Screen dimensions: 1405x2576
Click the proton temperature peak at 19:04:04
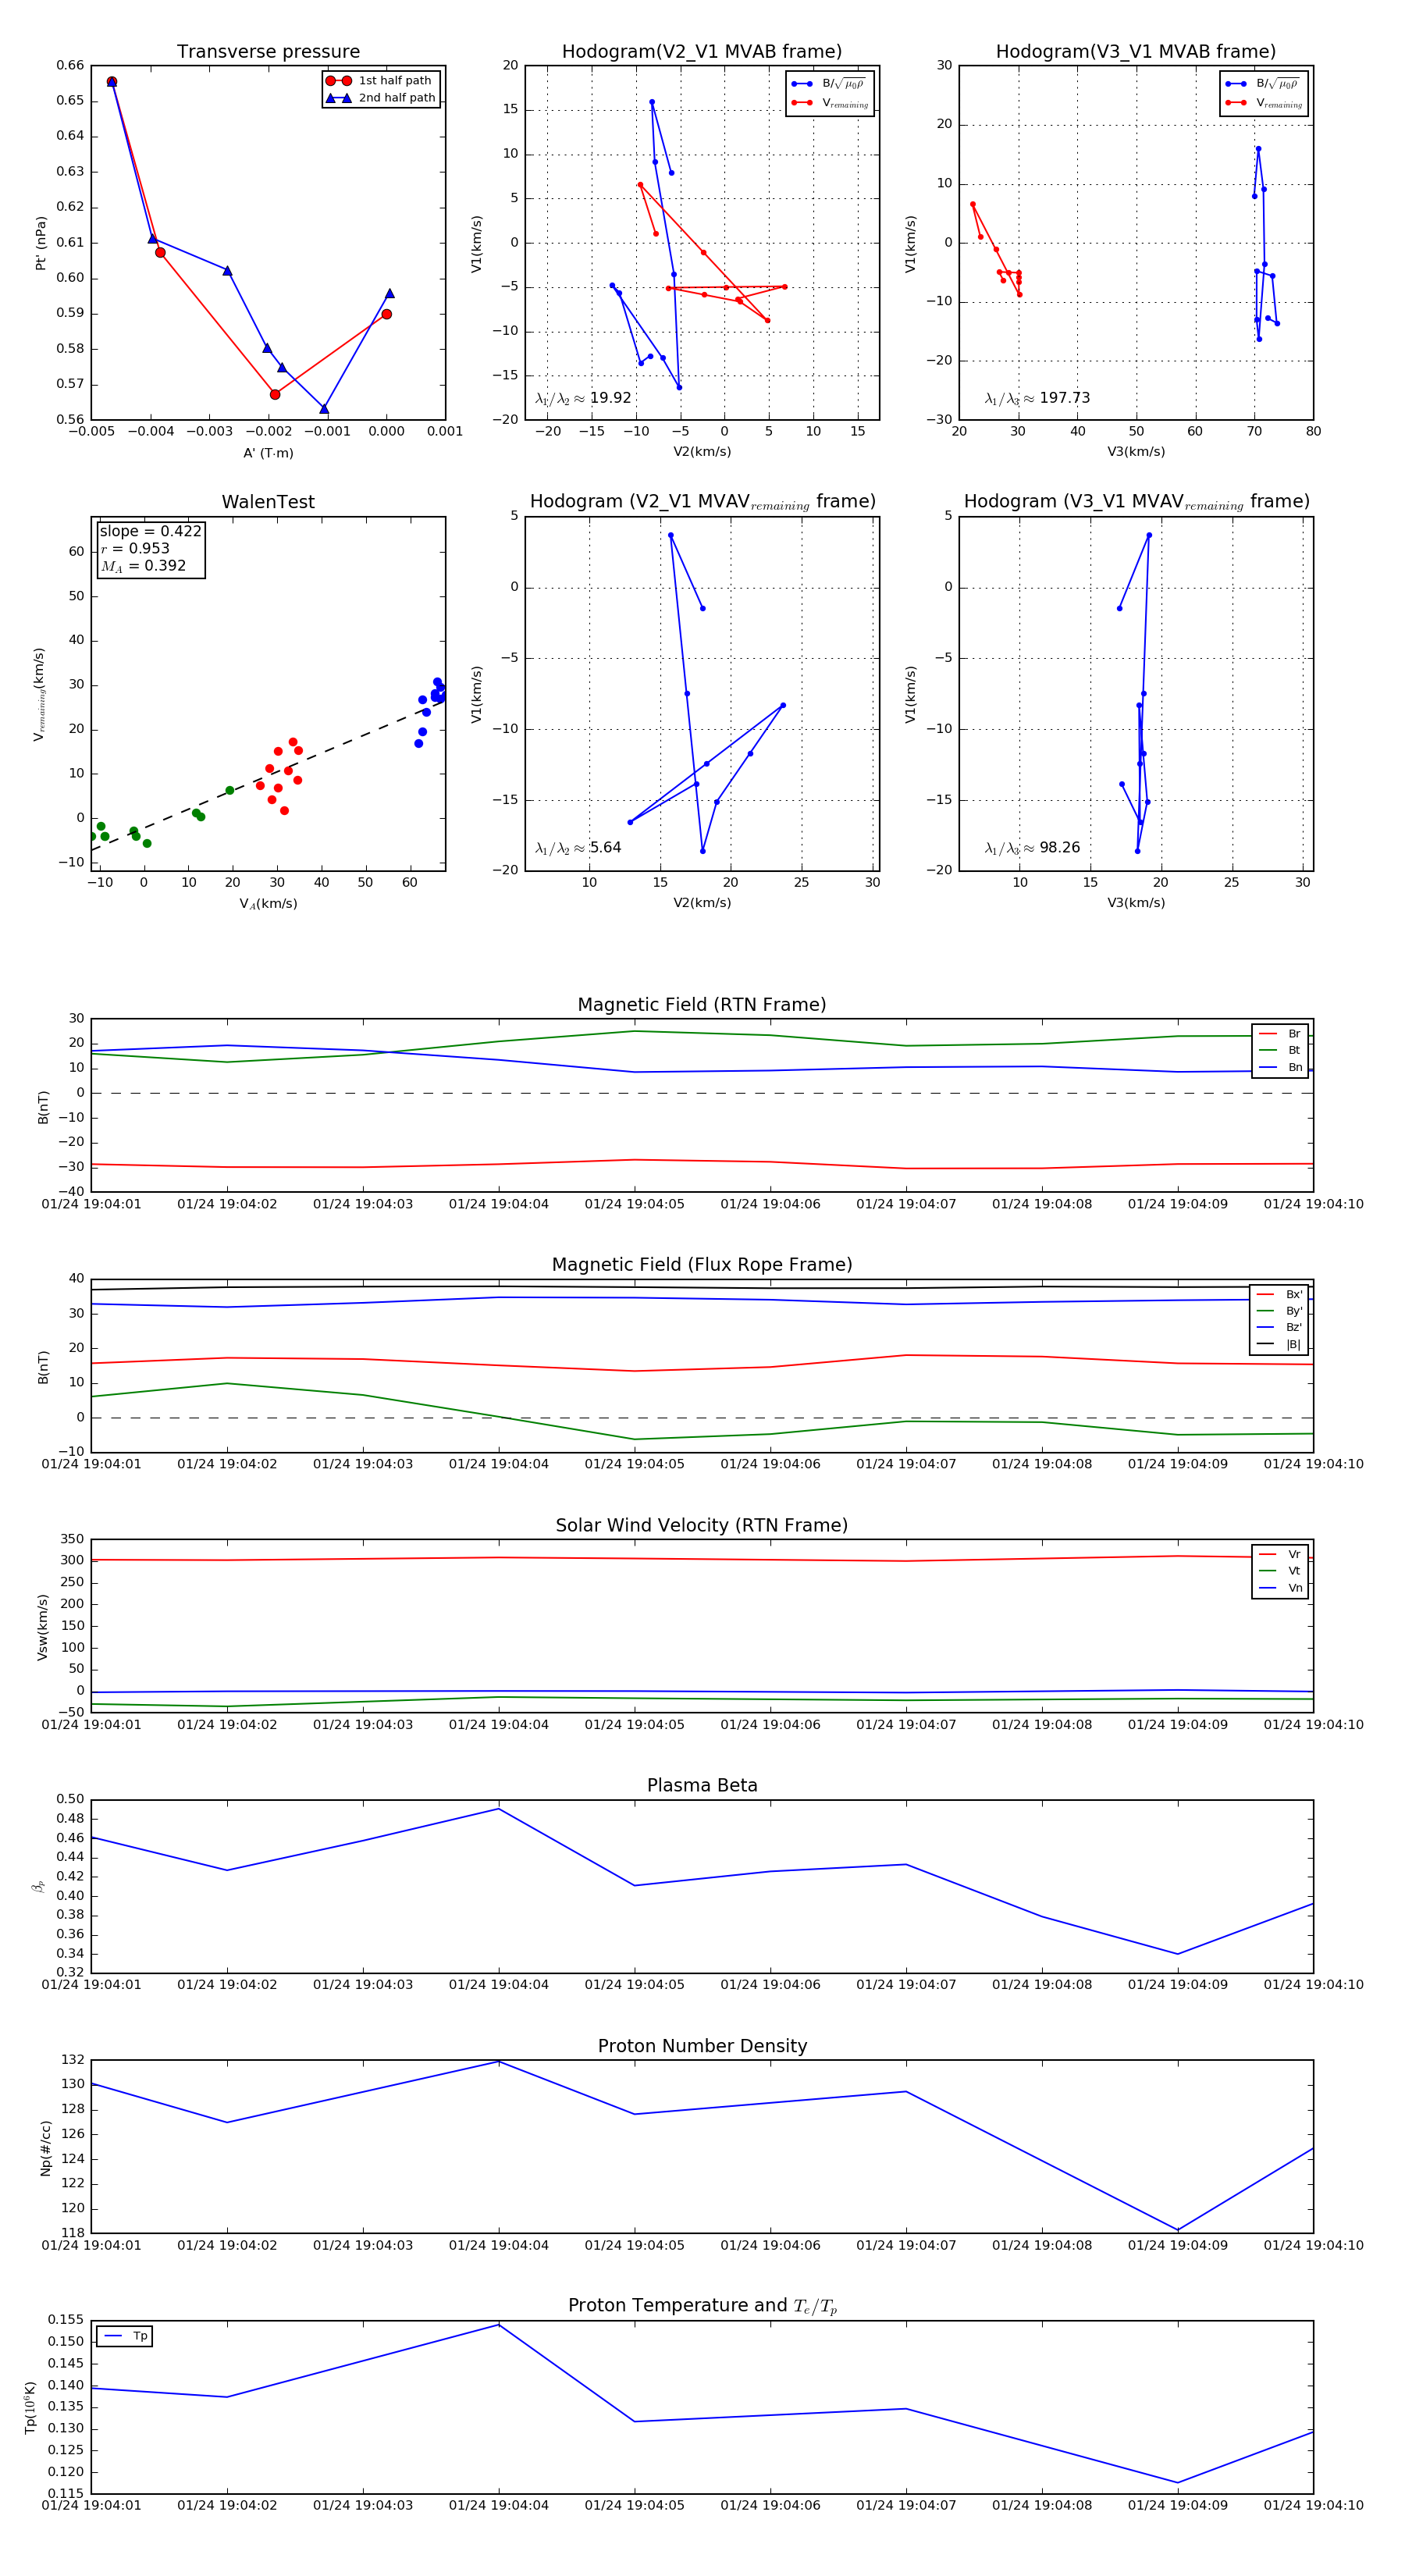point(499,2324)
